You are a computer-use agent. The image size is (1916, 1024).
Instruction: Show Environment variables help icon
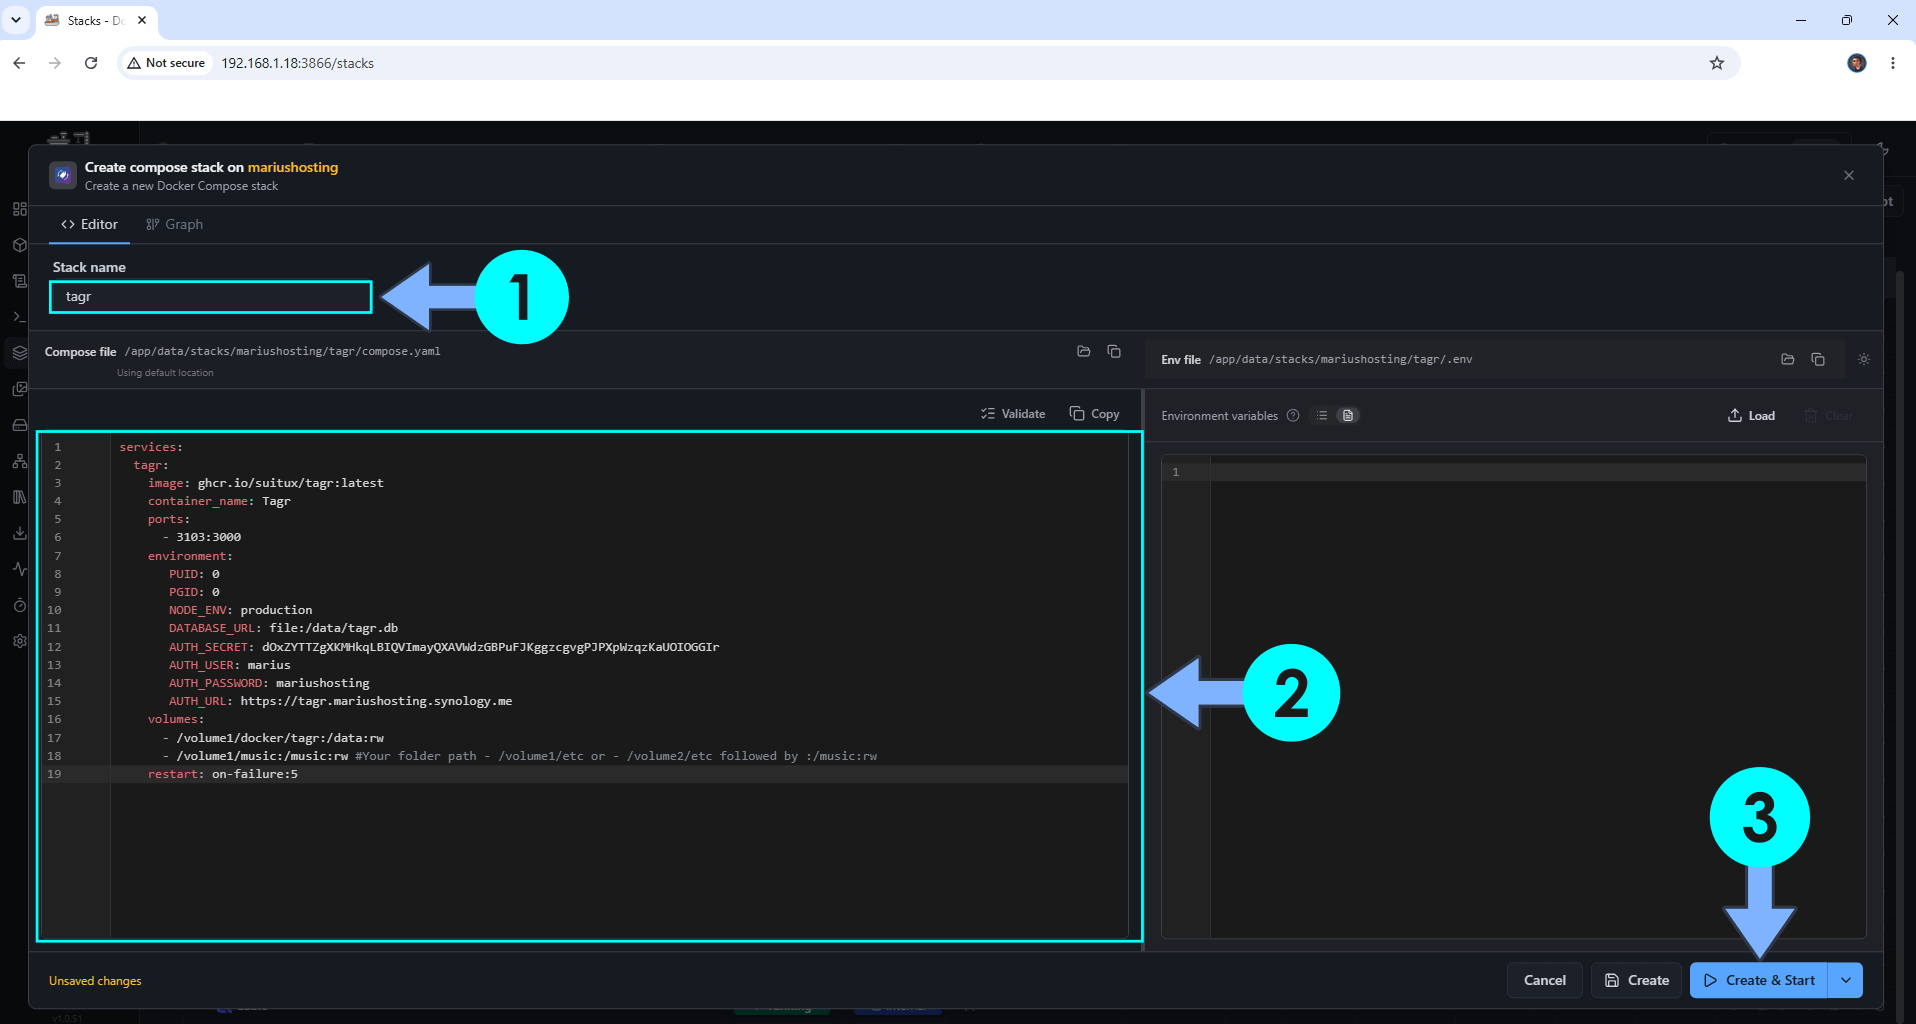pyautogui.click(x=1293, y=416)
